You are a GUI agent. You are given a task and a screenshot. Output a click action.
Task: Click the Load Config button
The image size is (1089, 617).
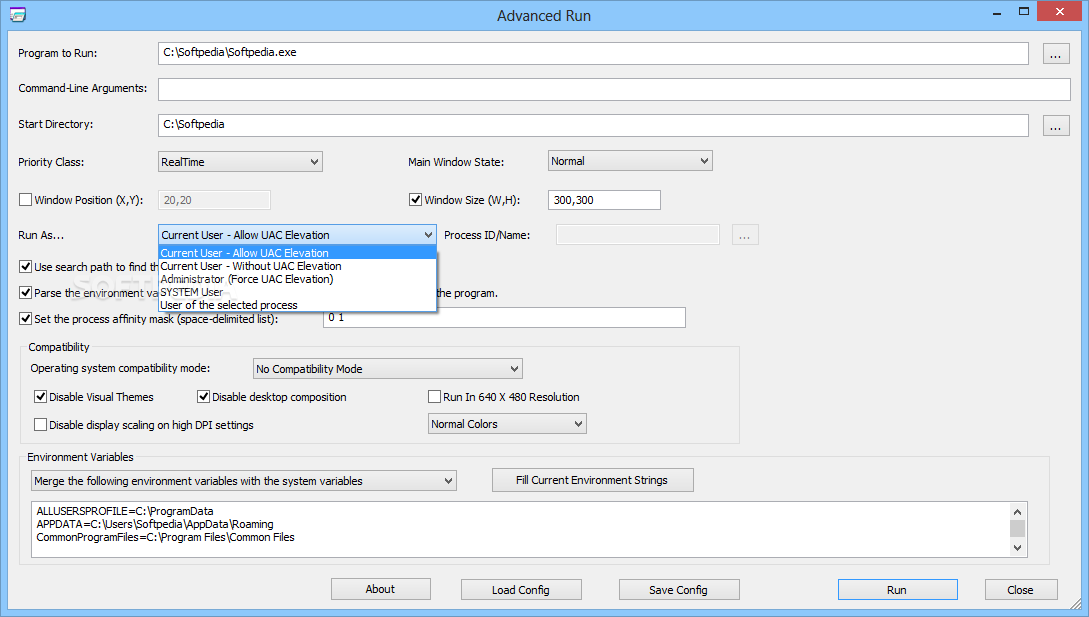521,590
